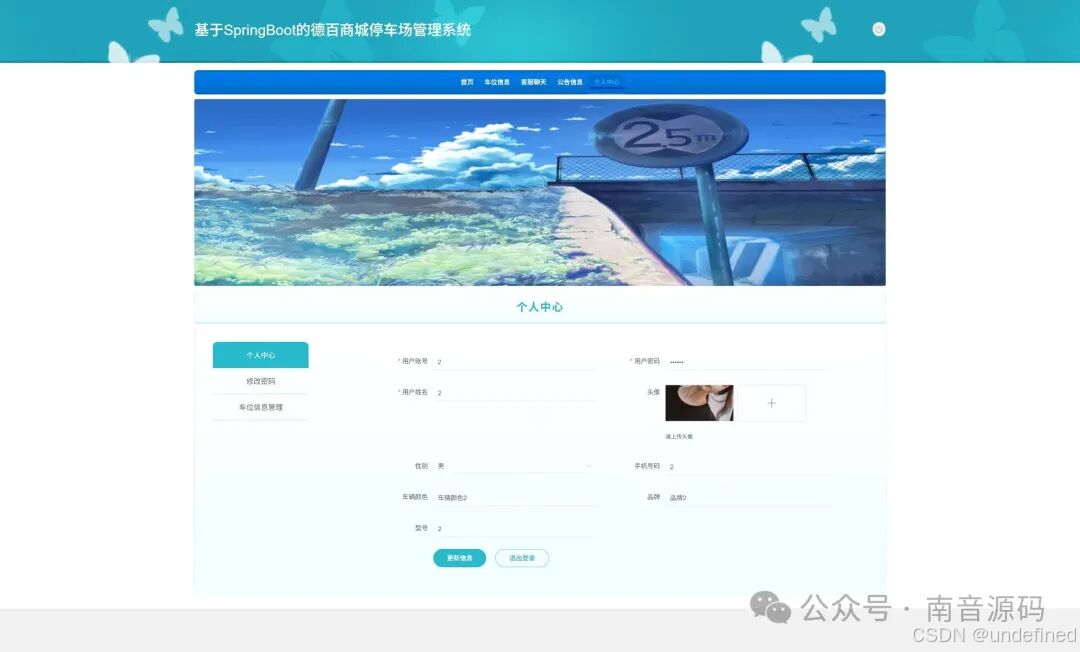Click the 个人中心 page heading
The width and height of the screenshot is (1080, 652).
539,307
